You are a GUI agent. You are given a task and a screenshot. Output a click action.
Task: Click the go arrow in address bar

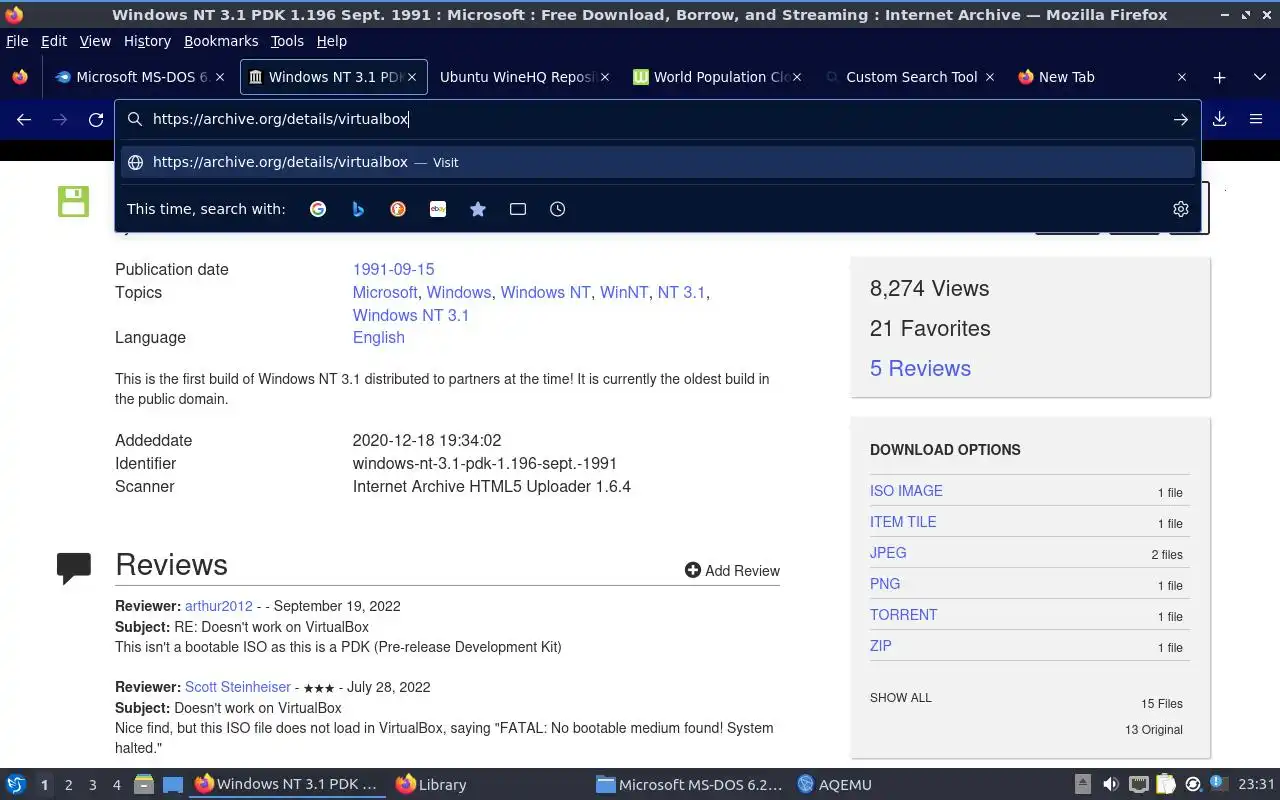point(1181,119)
